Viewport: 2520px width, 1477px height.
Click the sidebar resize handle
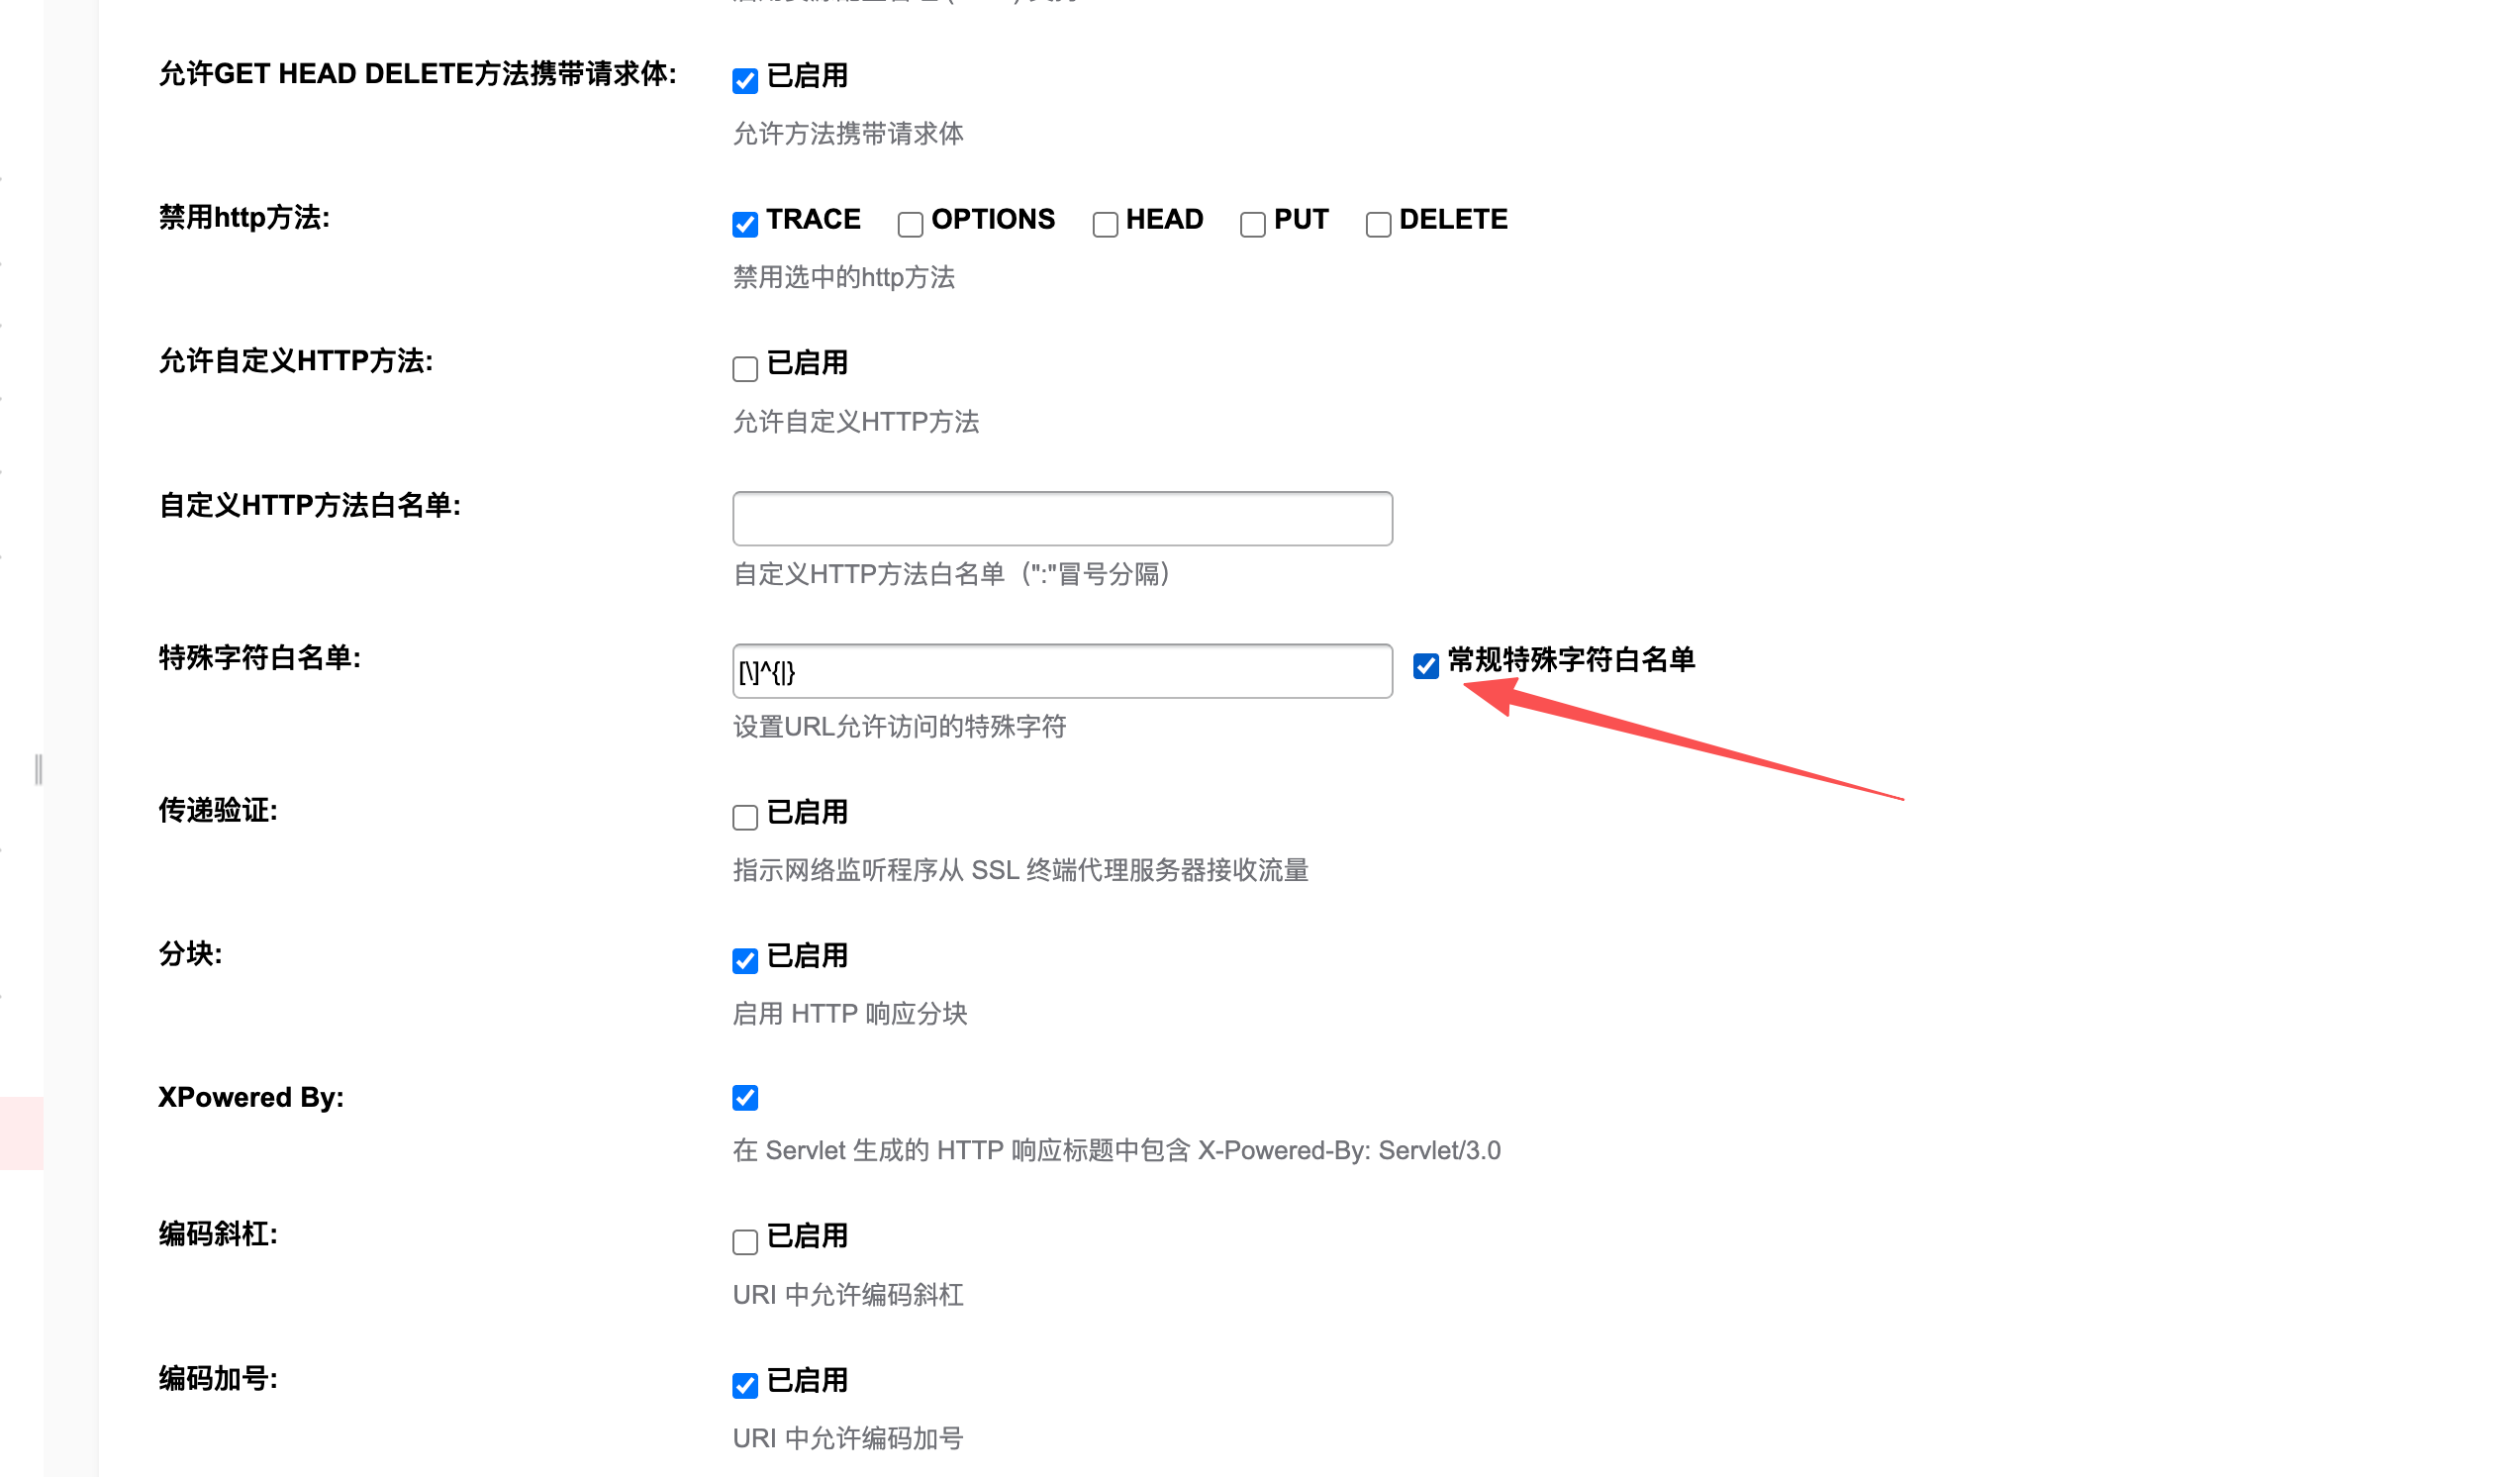[x=38, y=770]
